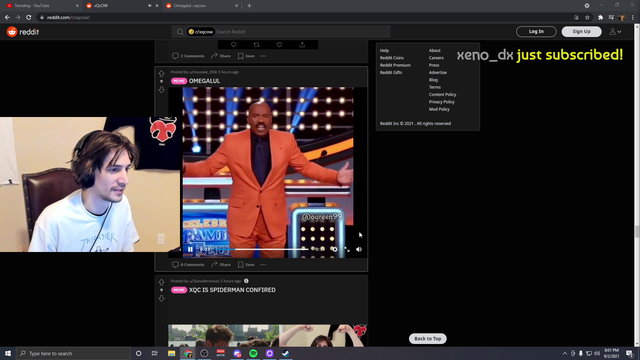Open the Reddit Gifts footer link
The width and height of the screenshot is (640, 360).
pyautogui.click(x=391, y=73)
